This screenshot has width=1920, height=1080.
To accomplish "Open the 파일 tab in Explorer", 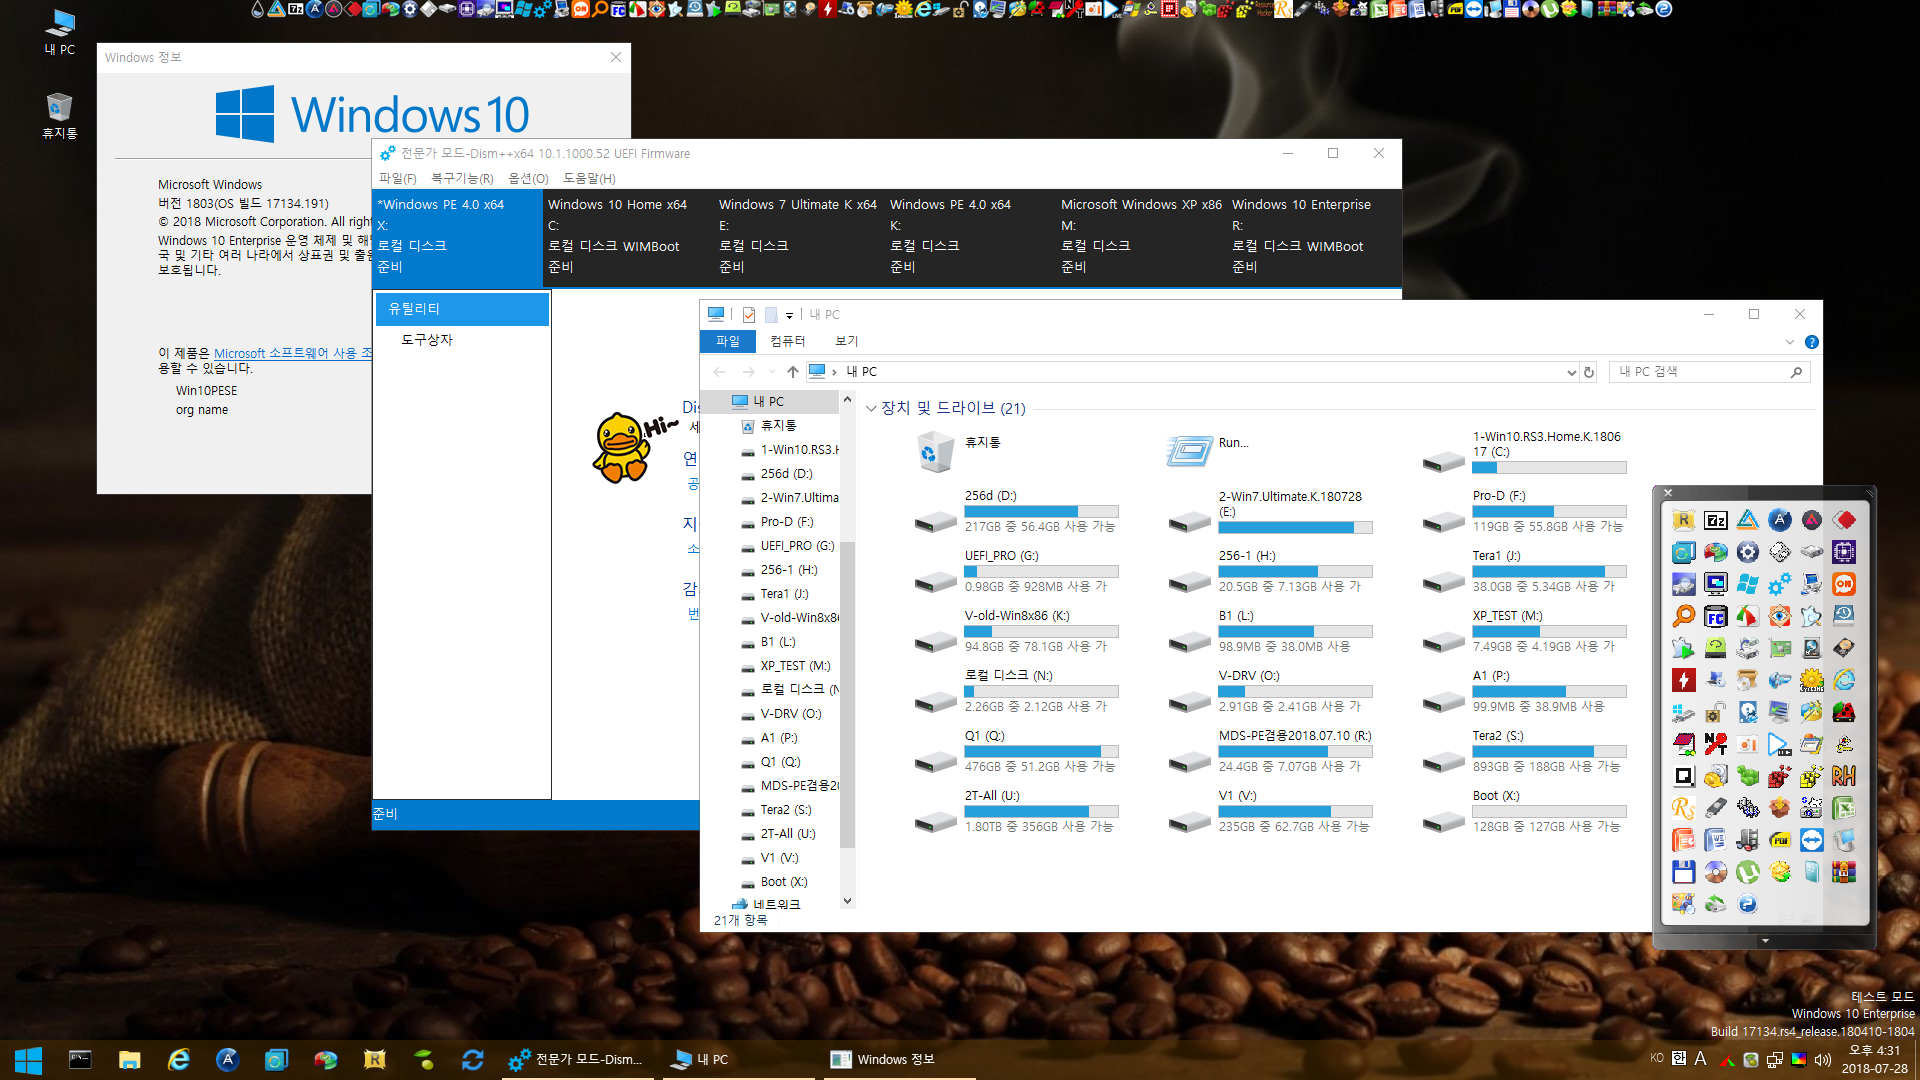I will click(x=728, y=341).
